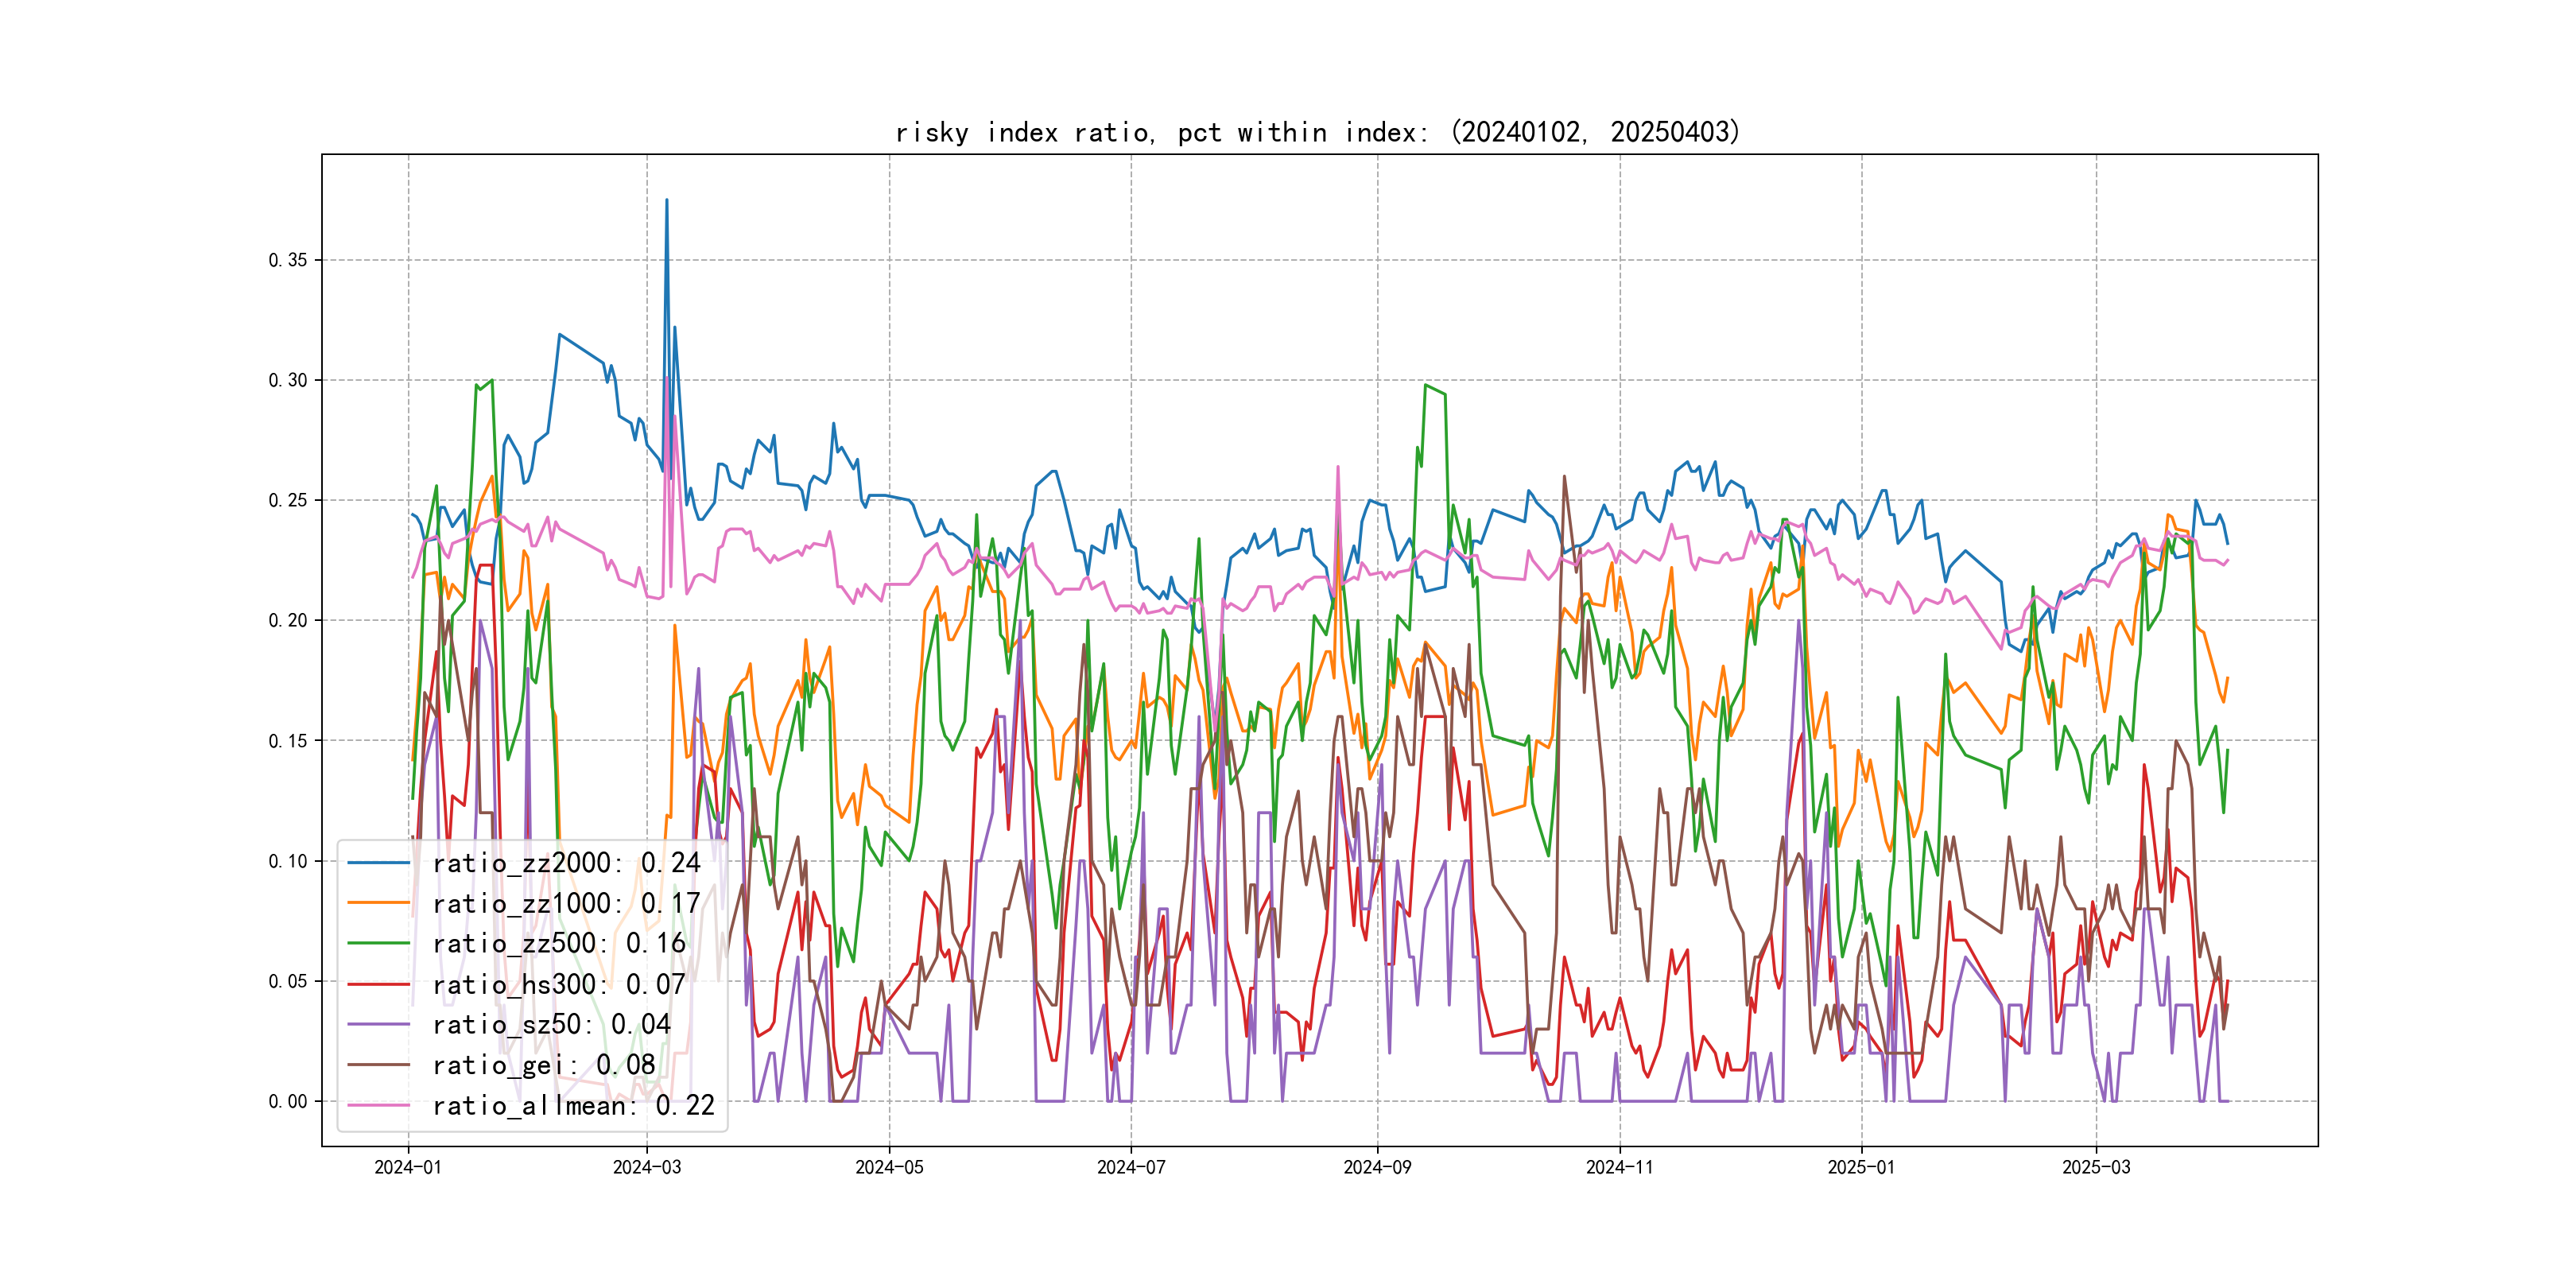Select legend label ratio_hs300: 0.07

tap(559, 984)
